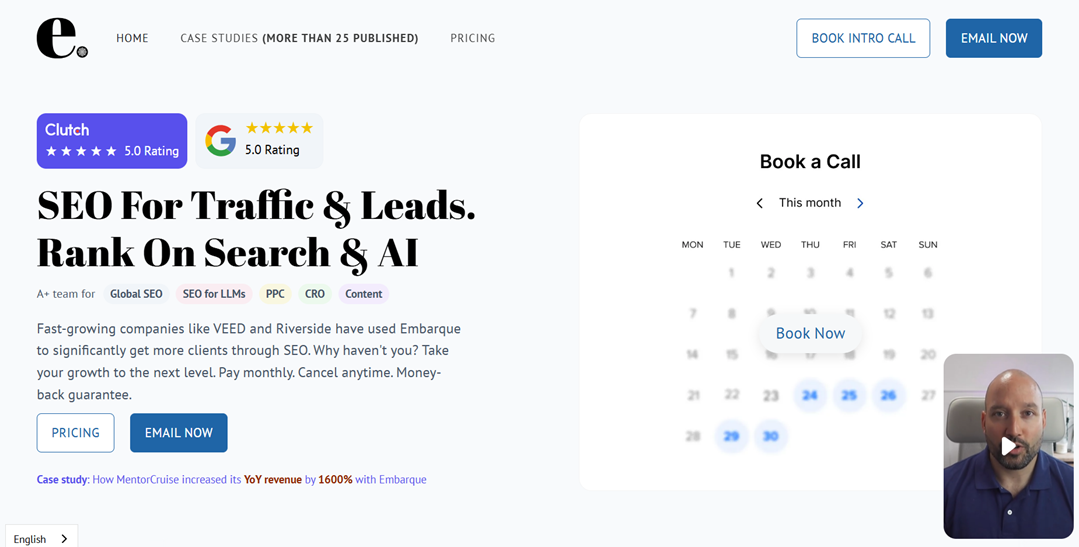This screenshot has width=1079, height=547.
Task: Select the SEO for LLMs tag
Action: 214,294
